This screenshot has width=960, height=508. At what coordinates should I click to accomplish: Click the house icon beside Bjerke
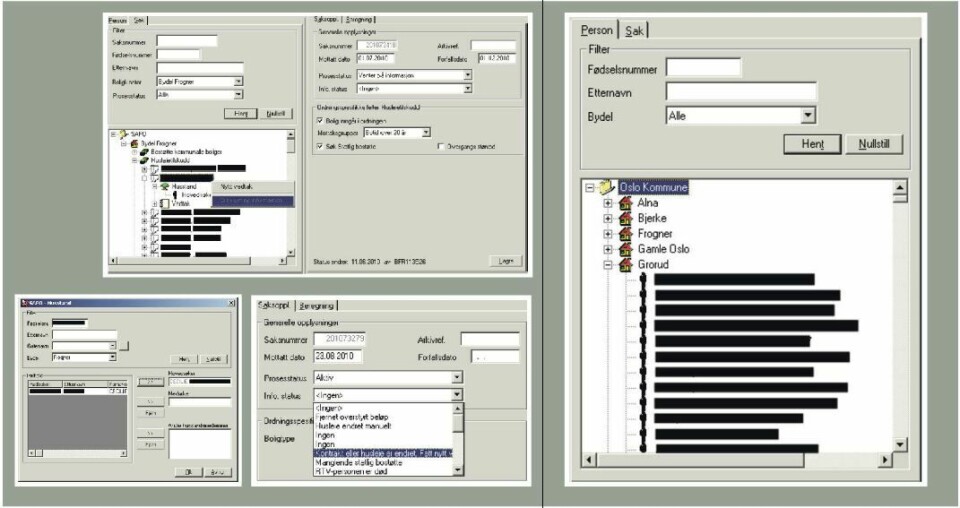coord(626,219)
